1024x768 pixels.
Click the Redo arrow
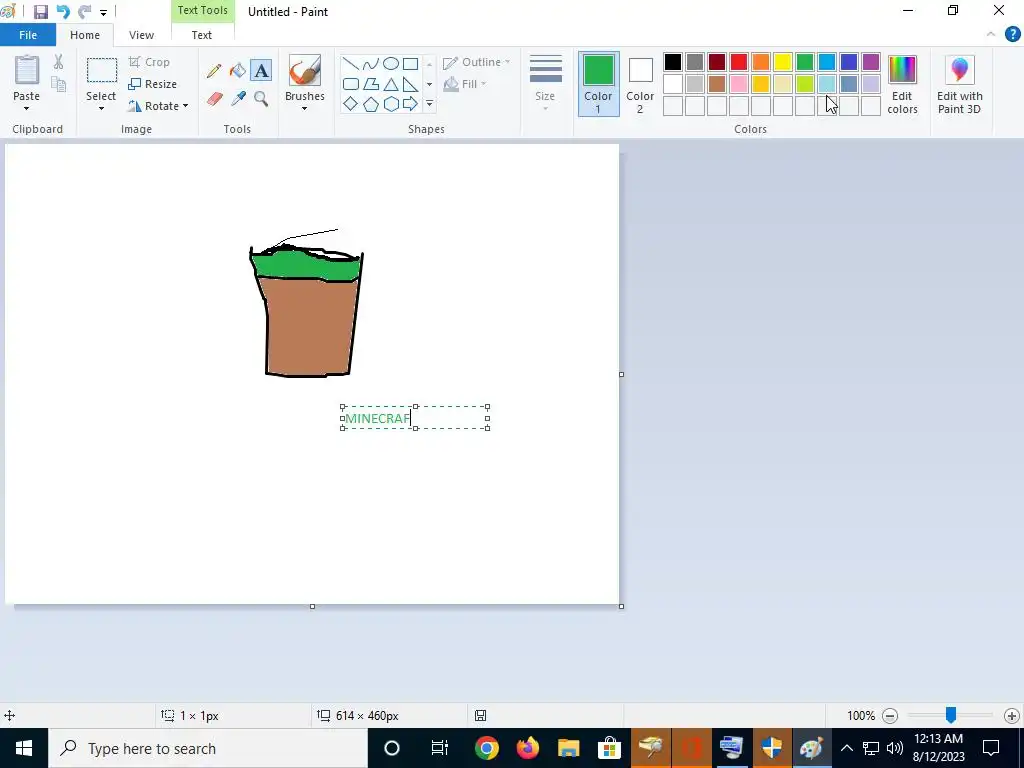click(84, 12)
